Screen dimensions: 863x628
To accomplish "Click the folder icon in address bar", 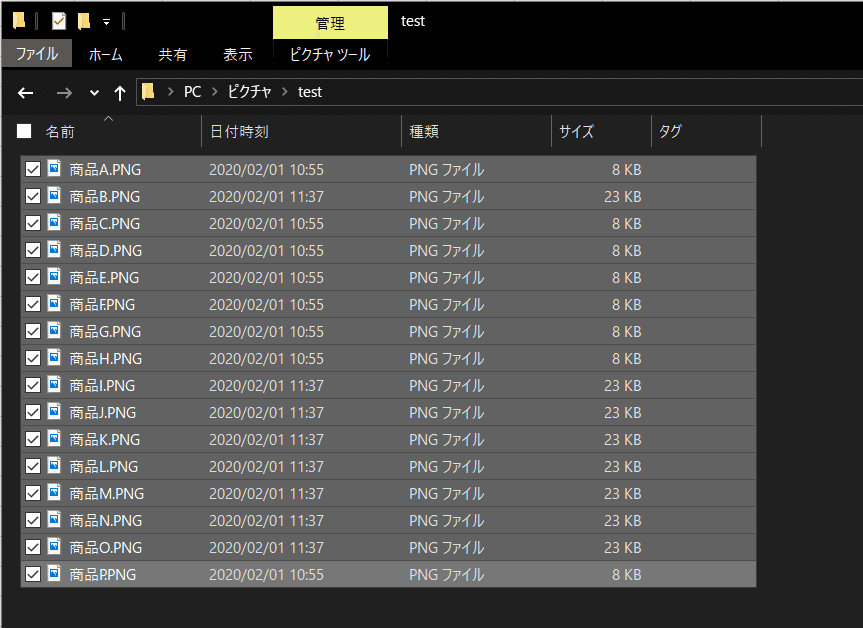I will (148, 91).
